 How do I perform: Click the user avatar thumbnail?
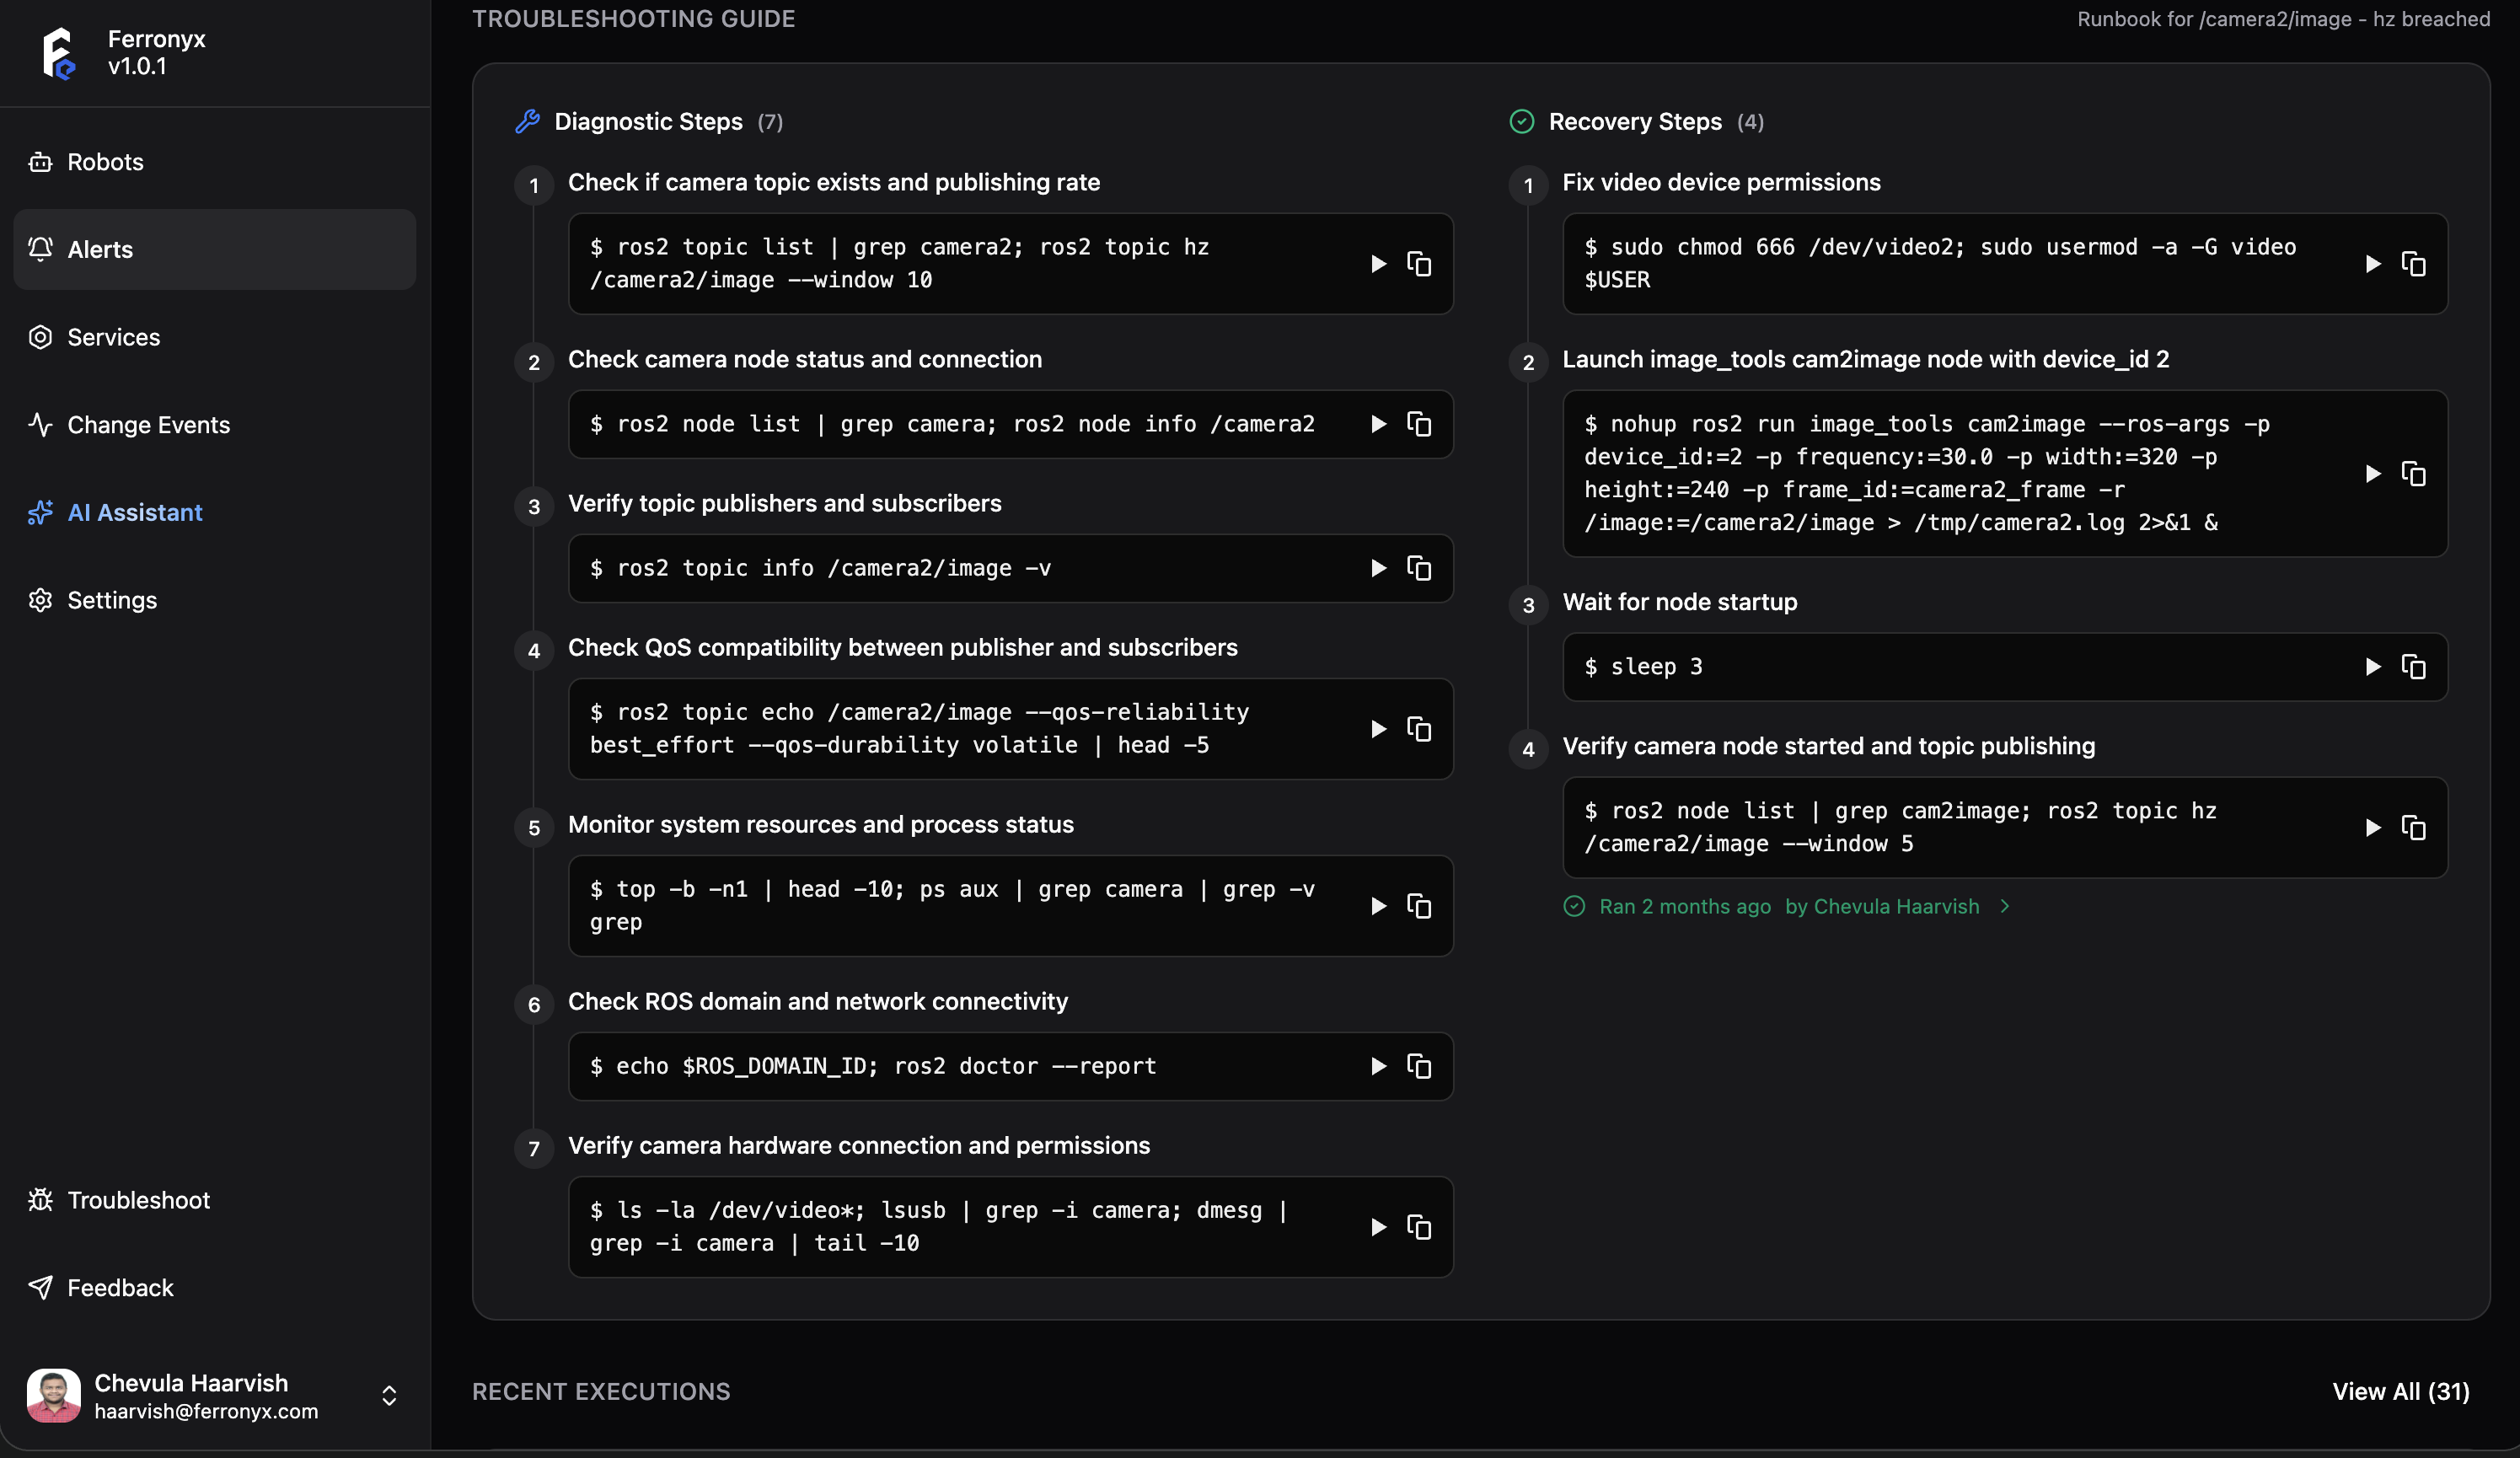pos(53,1396)
